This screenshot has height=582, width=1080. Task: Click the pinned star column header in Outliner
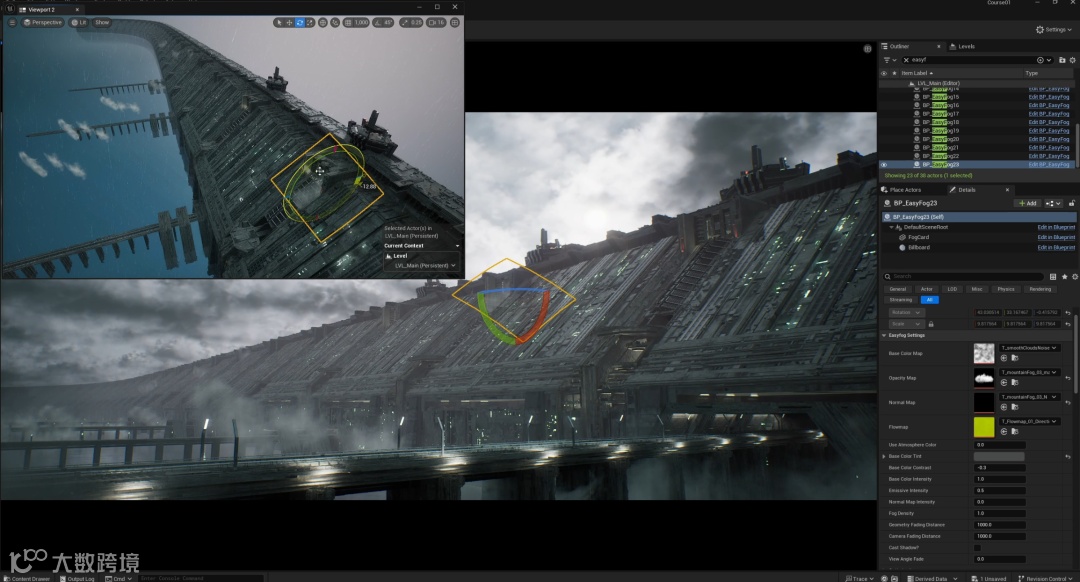(x=894, y=73)
